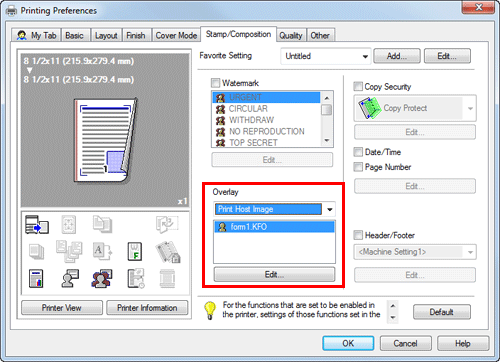Screen dimensions: 500x362
Task: Toggle the Copy Security checkbox
Action: click(358, 87)
